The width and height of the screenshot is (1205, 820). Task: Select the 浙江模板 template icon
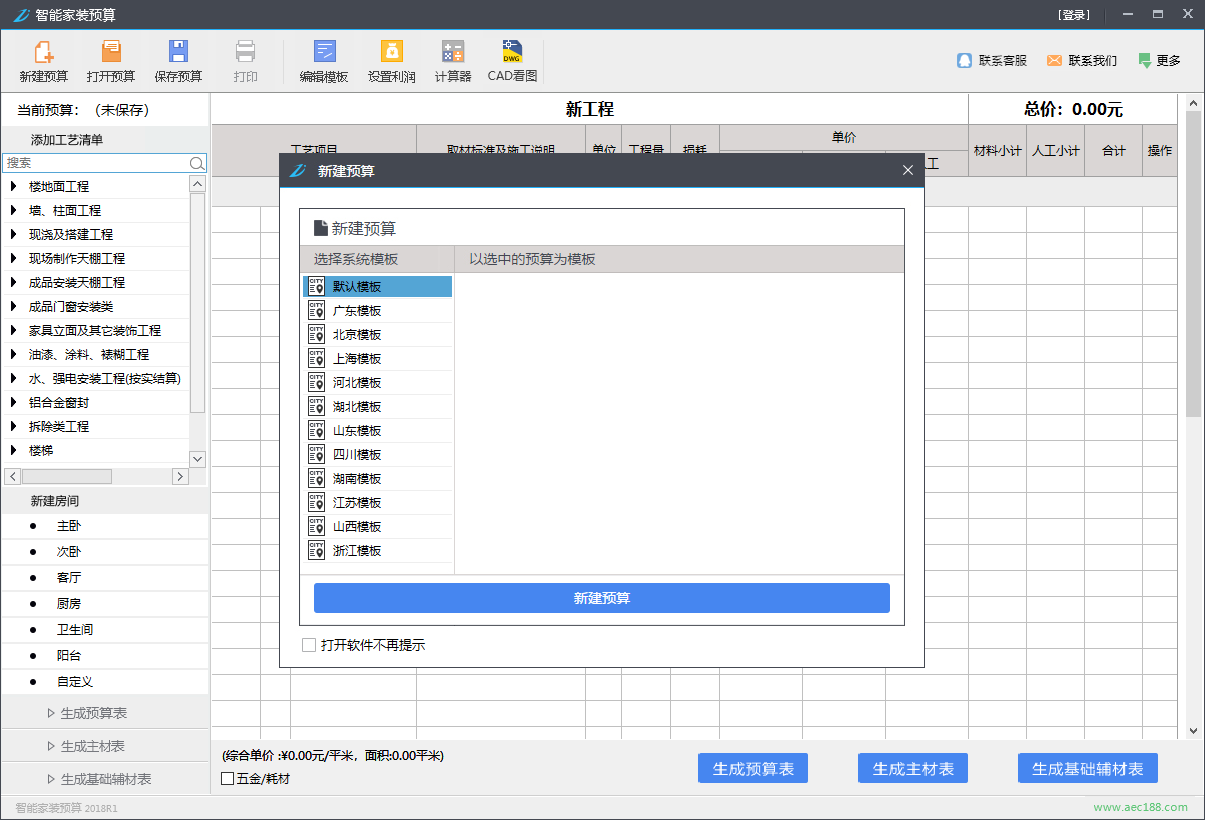(x=317, y=550)
